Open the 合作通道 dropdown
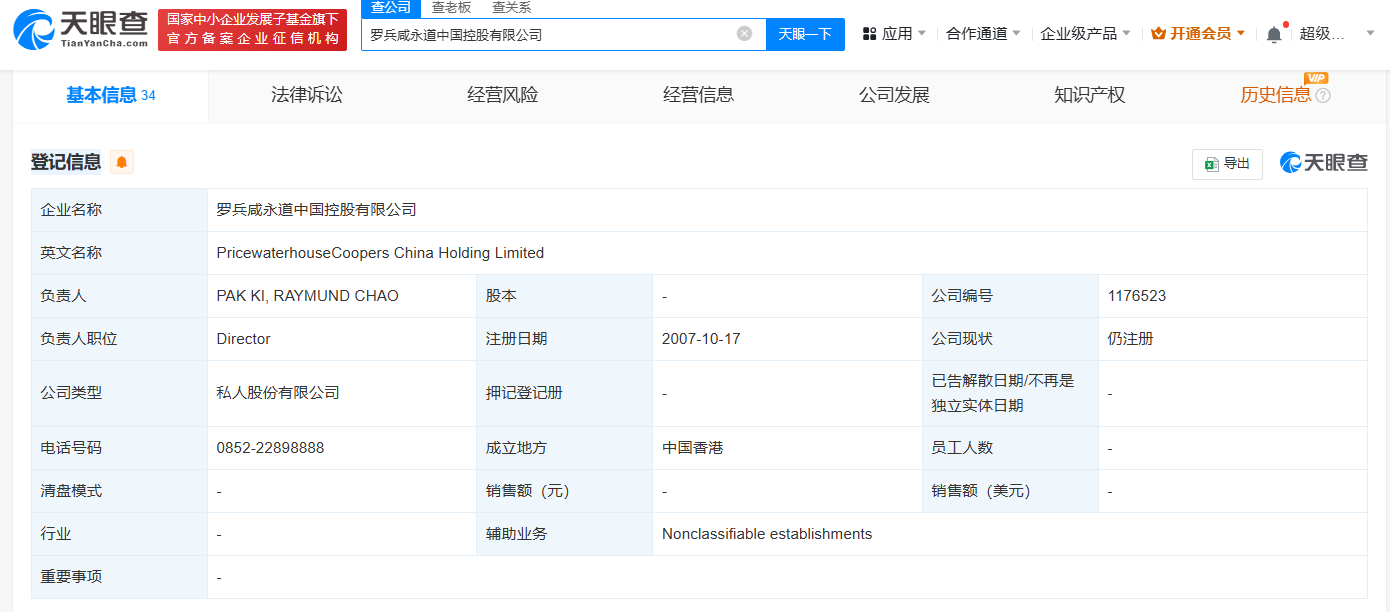 click(977, 31)
